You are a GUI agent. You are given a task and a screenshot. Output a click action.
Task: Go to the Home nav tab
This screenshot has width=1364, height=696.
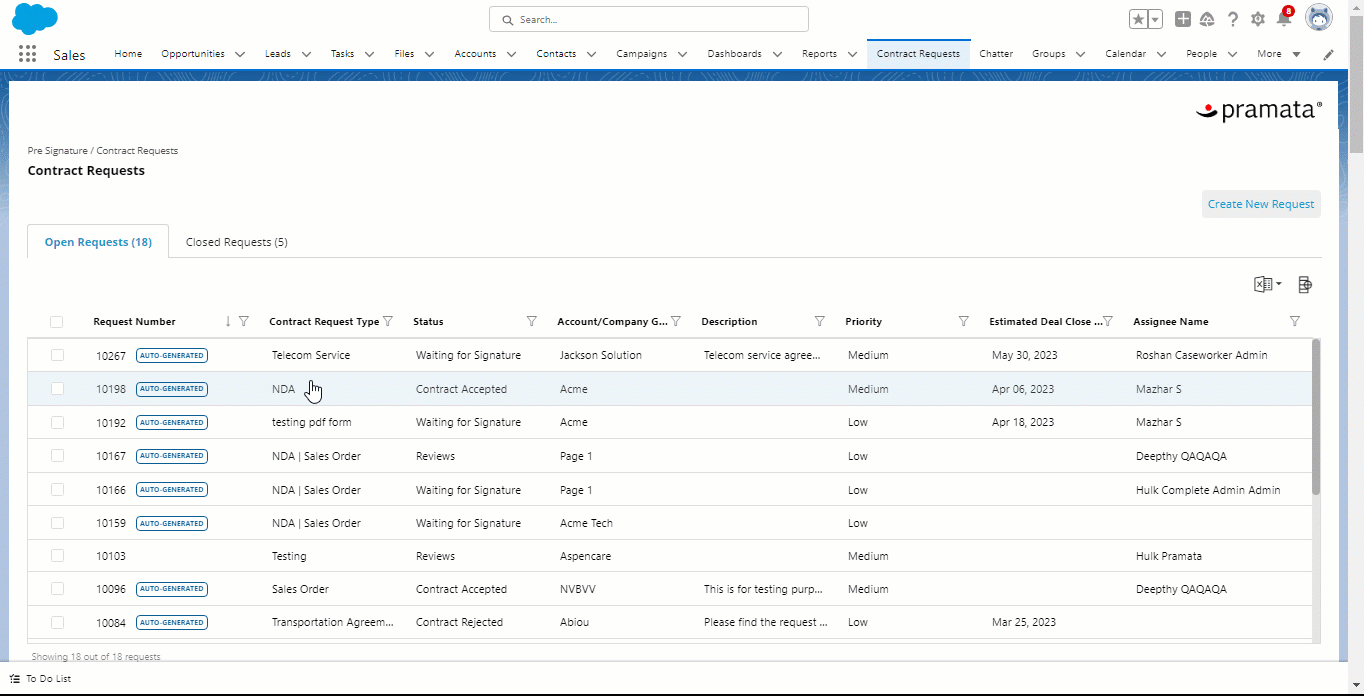[x=128, y=54]
